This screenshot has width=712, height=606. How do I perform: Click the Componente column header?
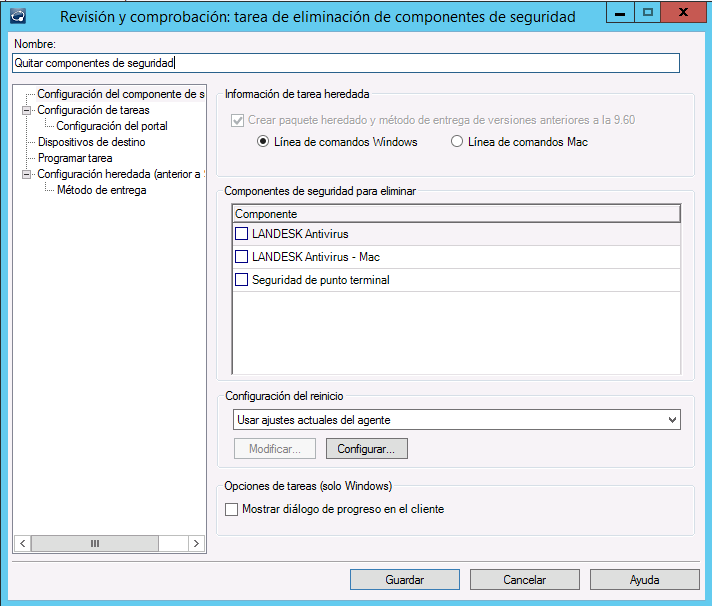click(456, 214)
